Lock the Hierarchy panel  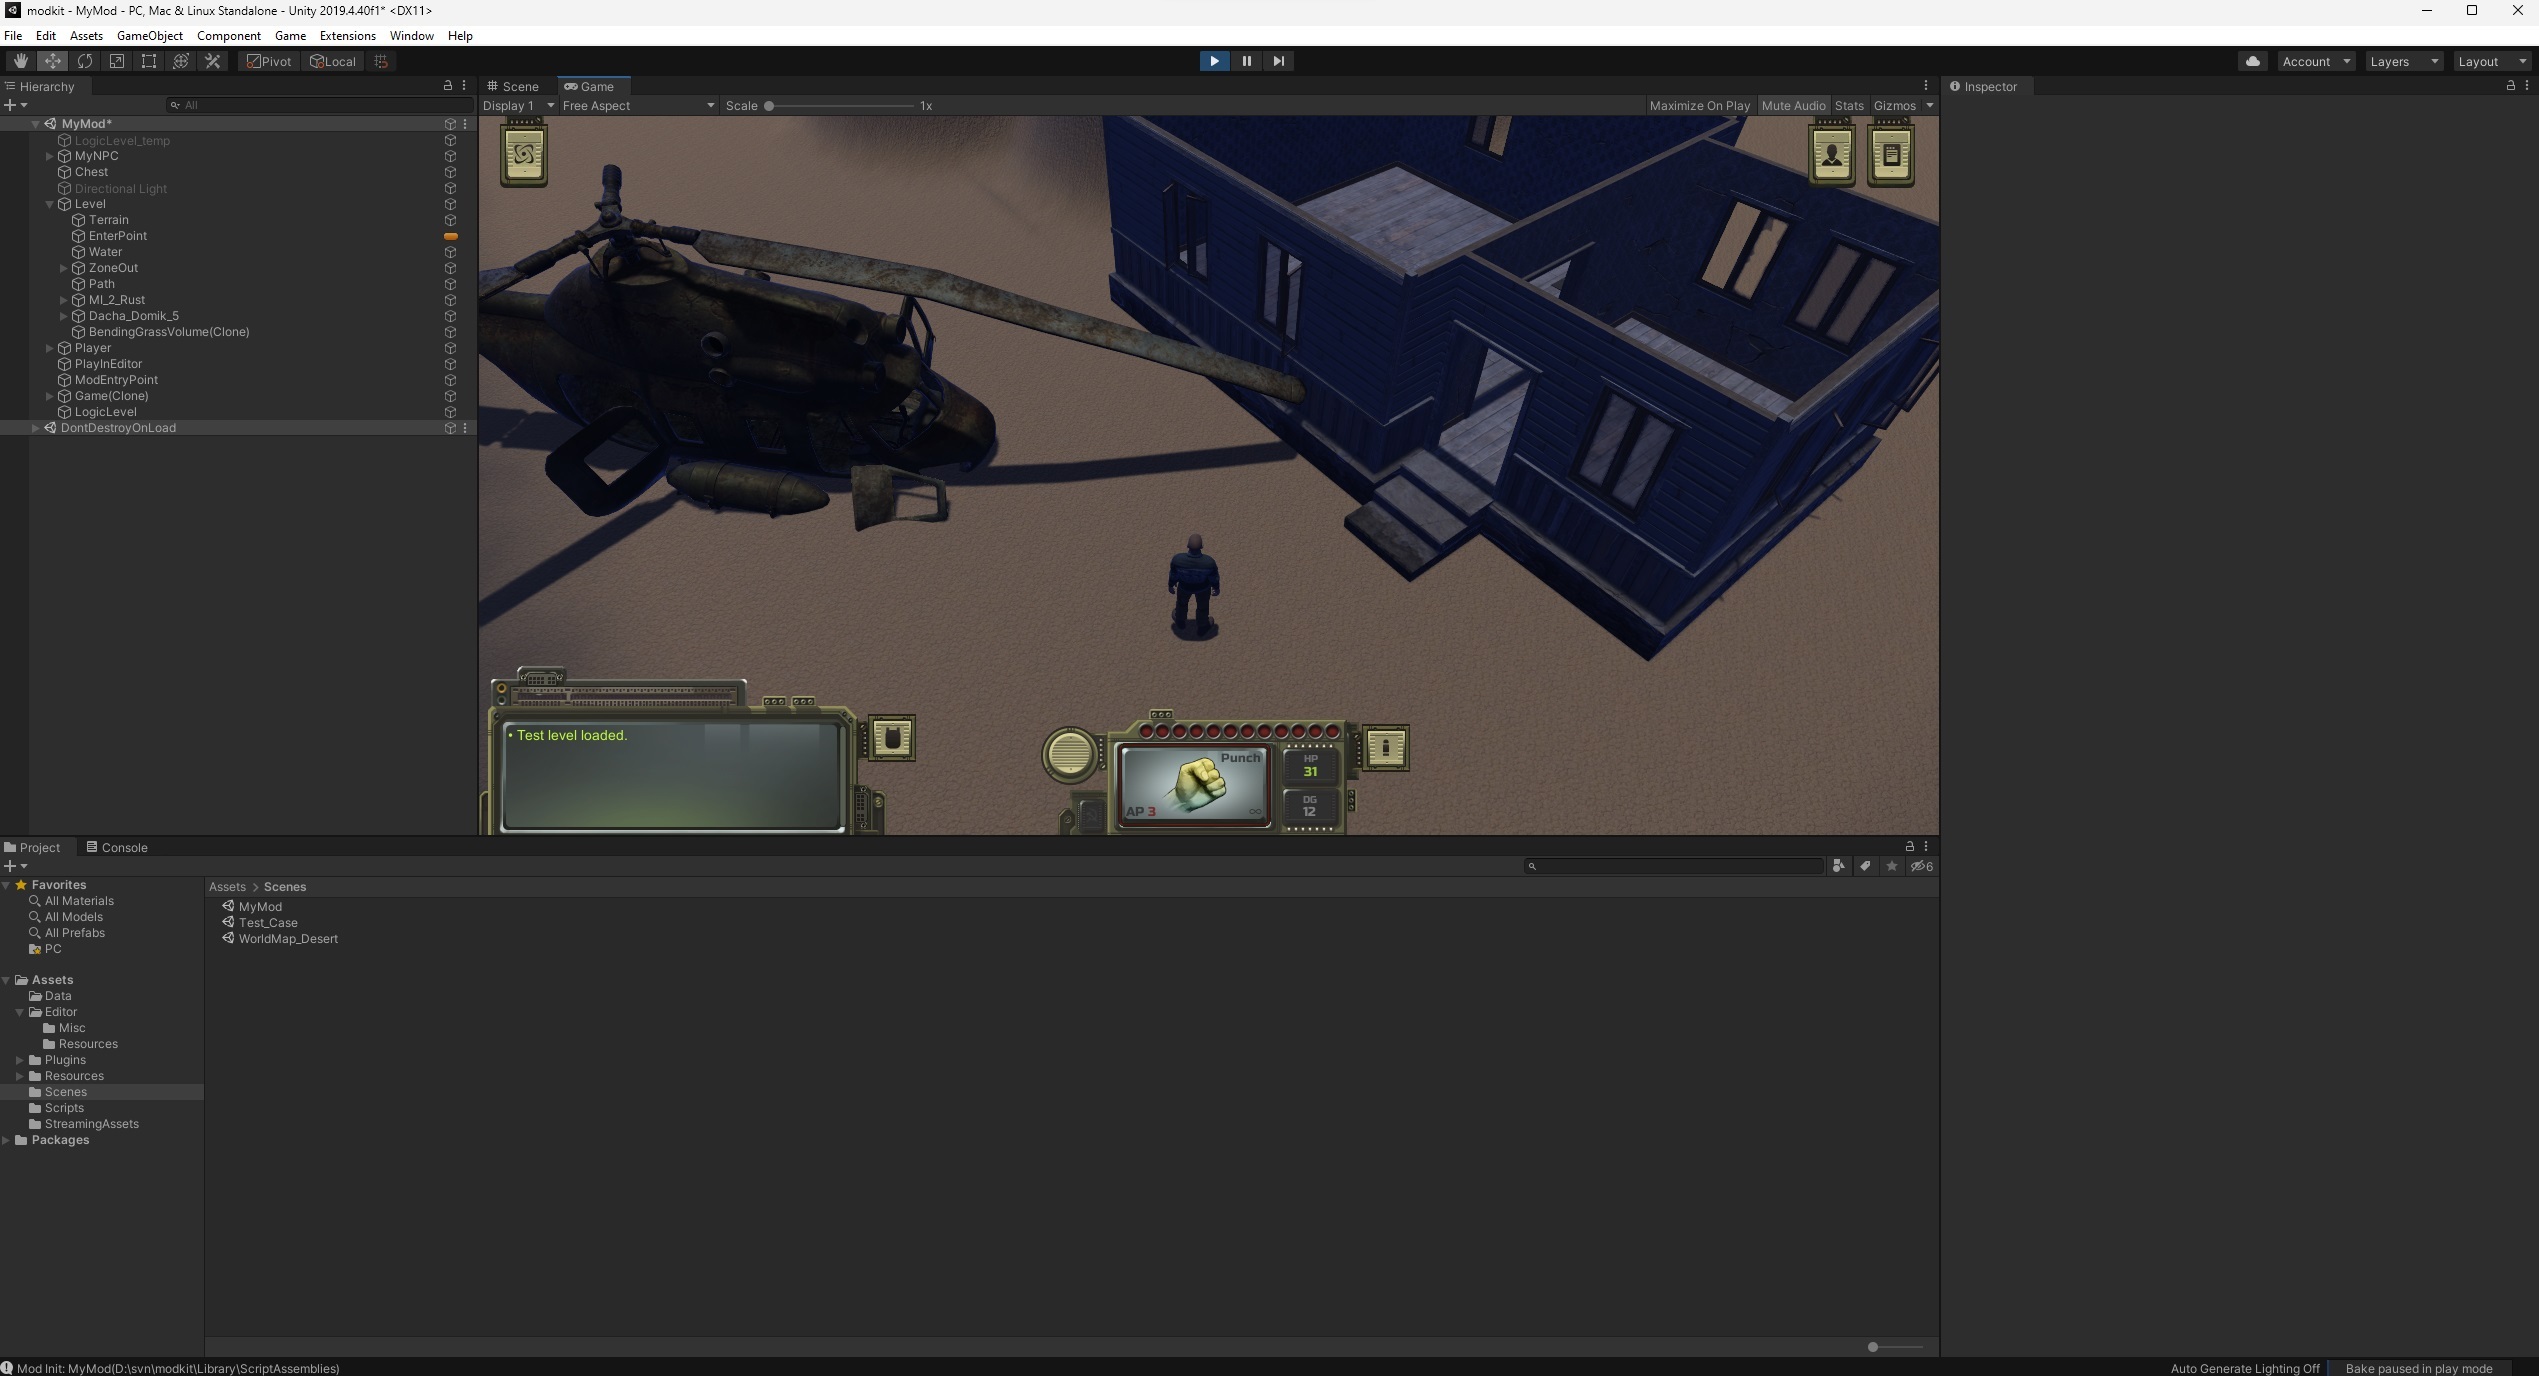coord(448,86)
